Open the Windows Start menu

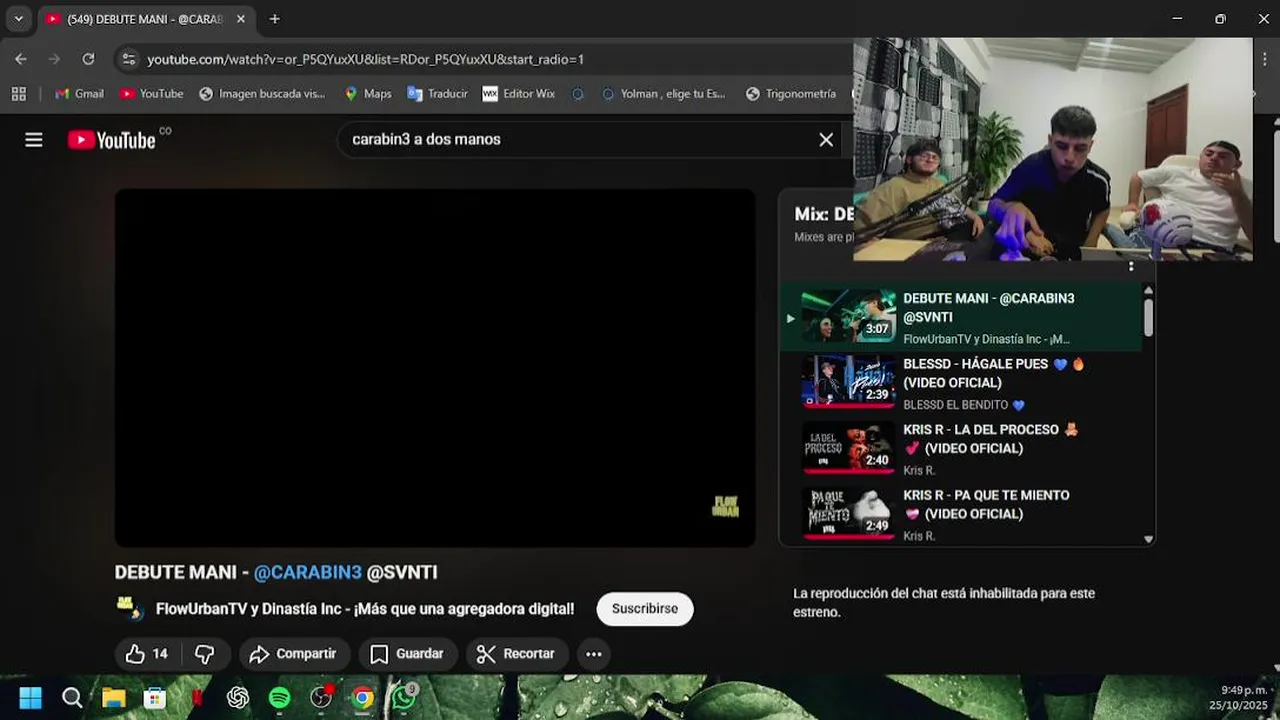coord(30,697)
